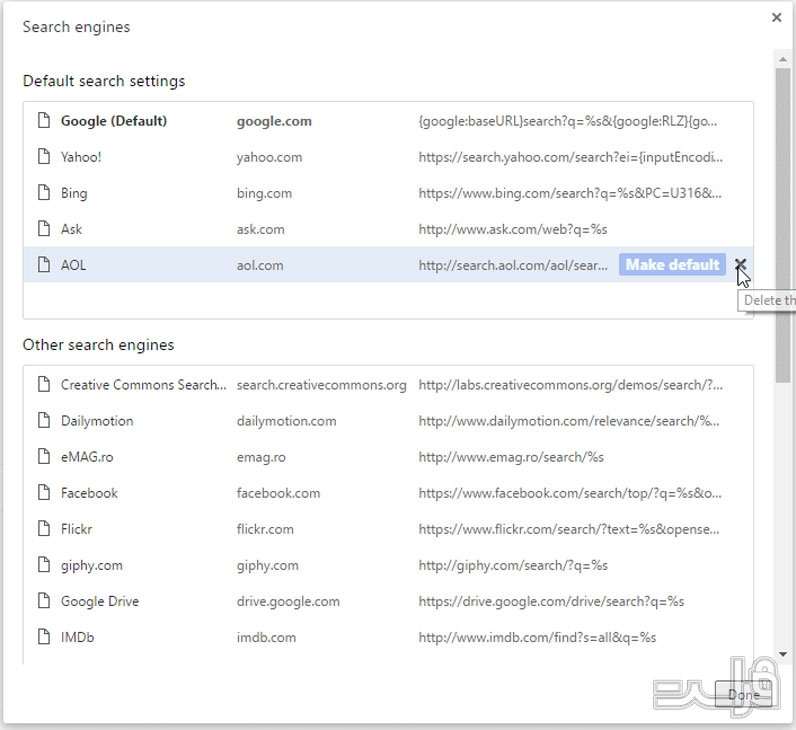This screenshot has height=730, width=796.
Task: Click the www.facebook.com/search URL
Action: [570, 493]
